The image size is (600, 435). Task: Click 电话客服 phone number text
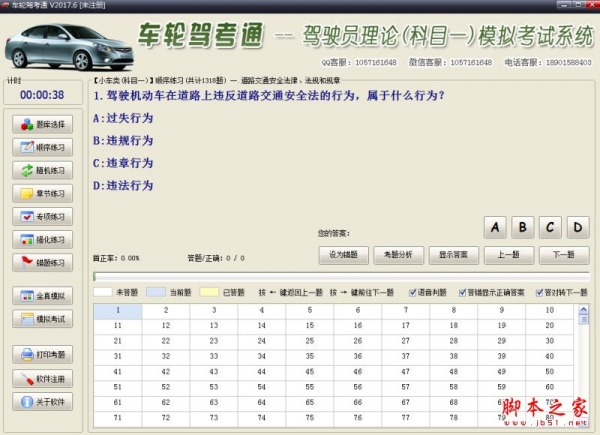569,62
